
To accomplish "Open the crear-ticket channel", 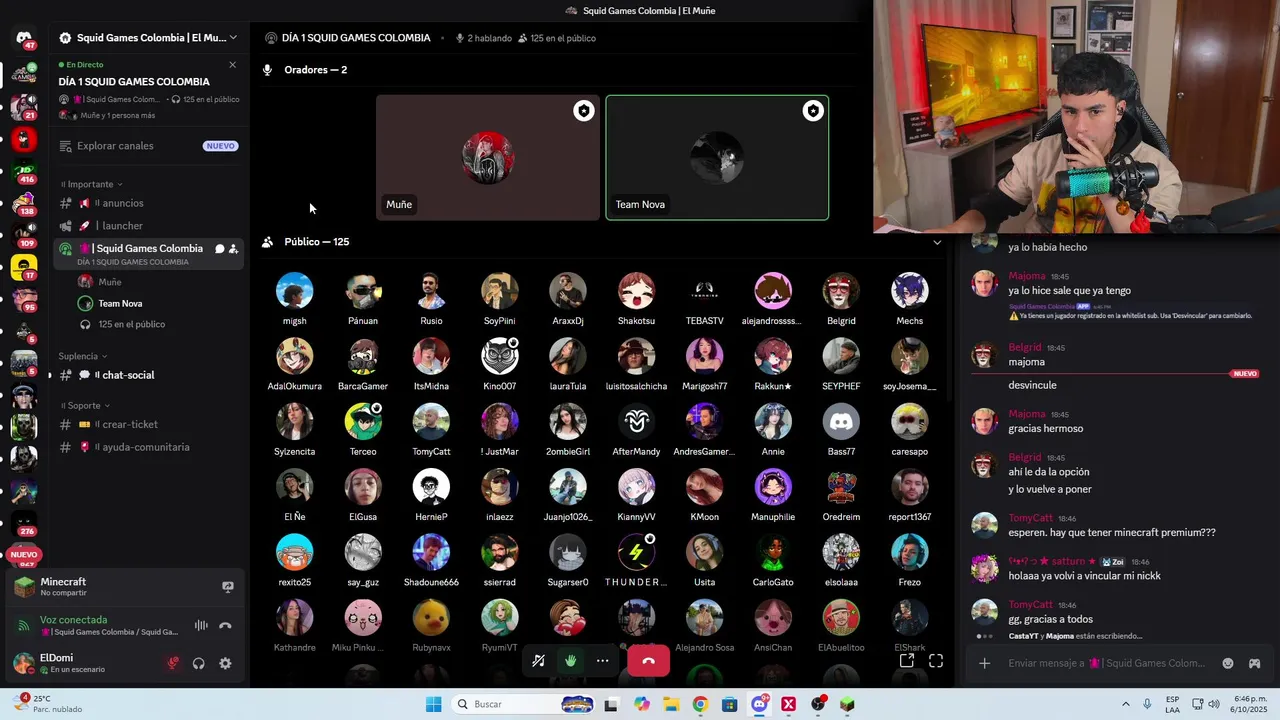I will click(x=148, y=424).
